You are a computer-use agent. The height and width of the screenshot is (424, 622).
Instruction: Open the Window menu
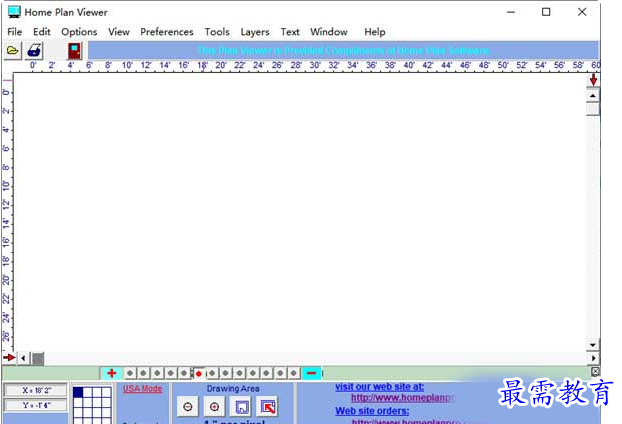[x=329, y=32]
